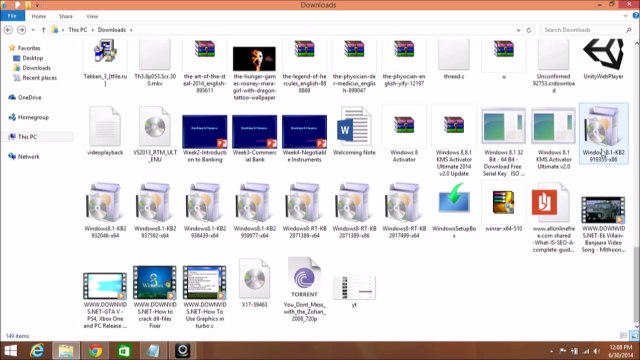The height and width of the screenshot is (360, 640).
Task: Select Week4-Negotiable Instruments presentation
Action: [x=304, y=138]
